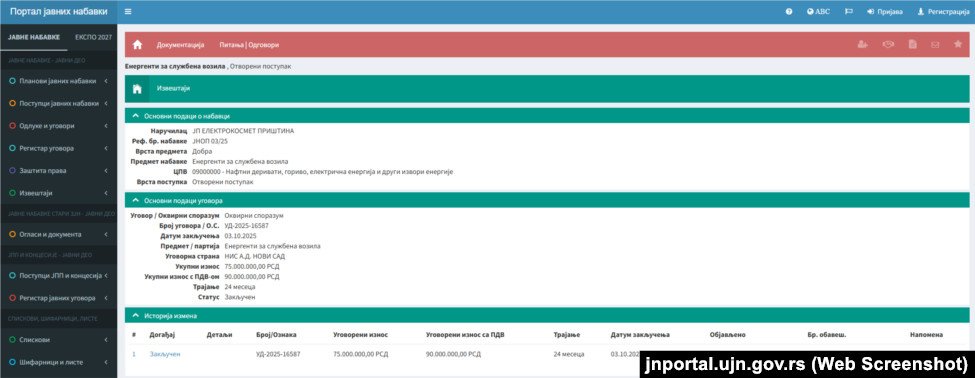Open the help question mark icon

point(789,12)
